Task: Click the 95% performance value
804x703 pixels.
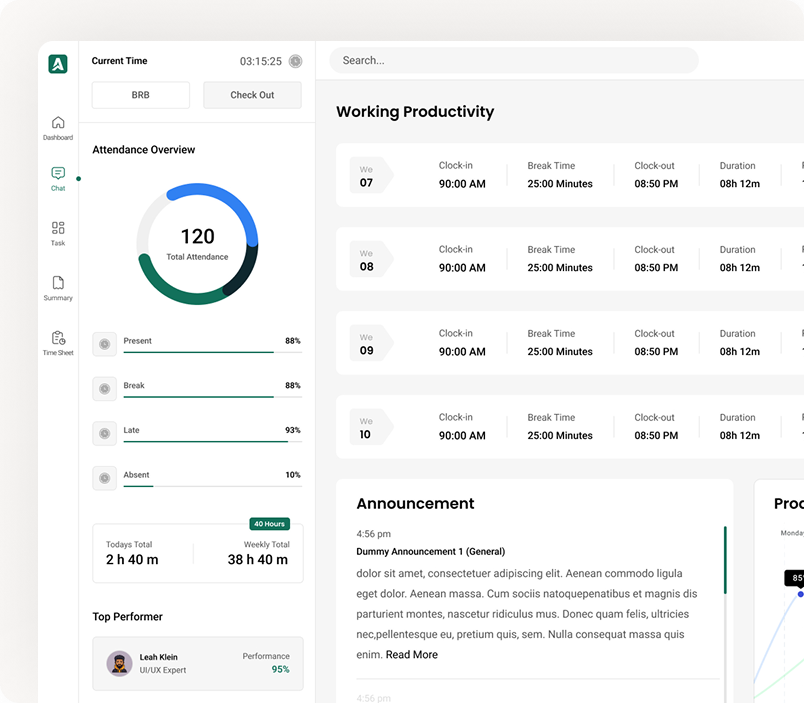Action: point(280,669)
